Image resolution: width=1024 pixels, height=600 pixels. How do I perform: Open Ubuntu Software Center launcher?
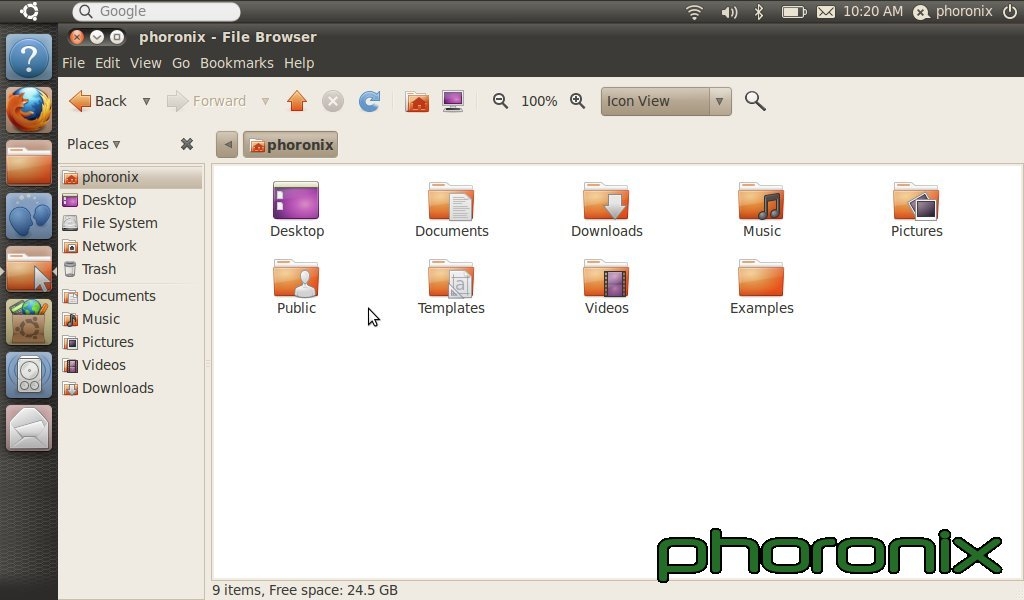pos(29,322)
